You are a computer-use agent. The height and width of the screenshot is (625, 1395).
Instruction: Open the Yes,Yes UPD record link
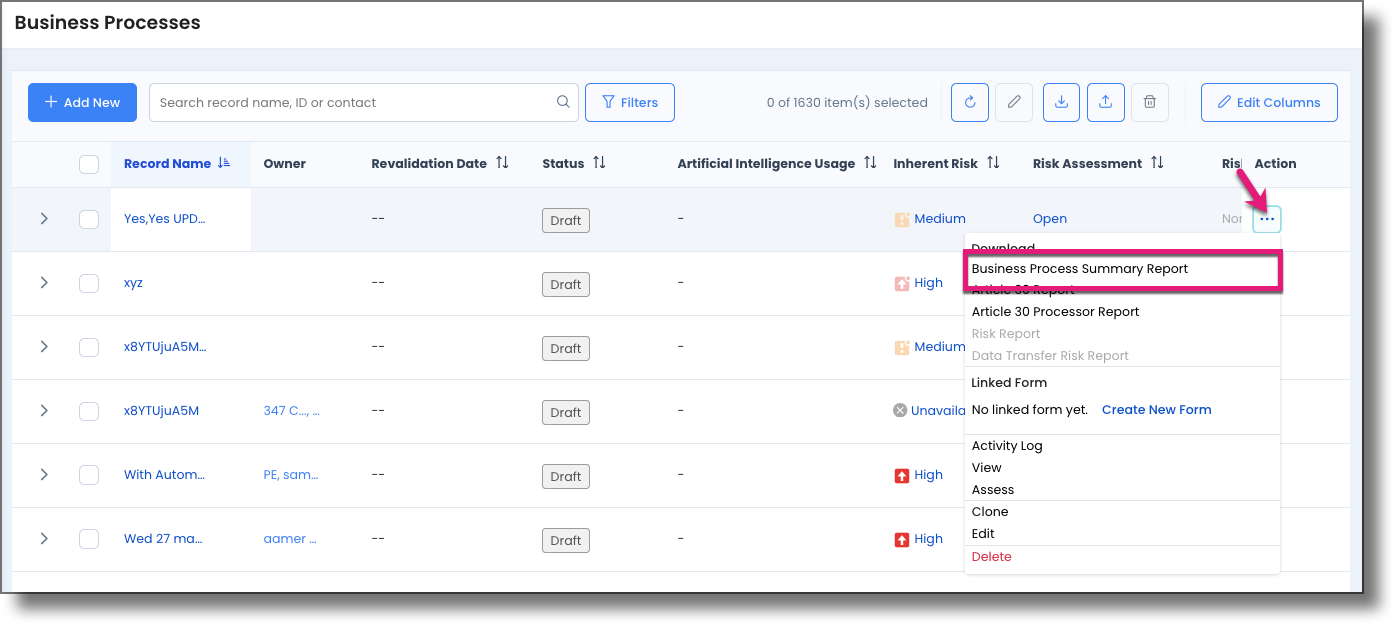(164, 219)
